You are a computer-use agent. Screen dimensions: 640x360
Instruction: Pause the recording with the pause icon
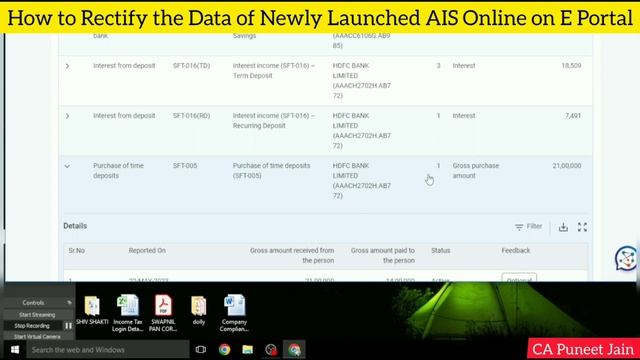[69, 326]
